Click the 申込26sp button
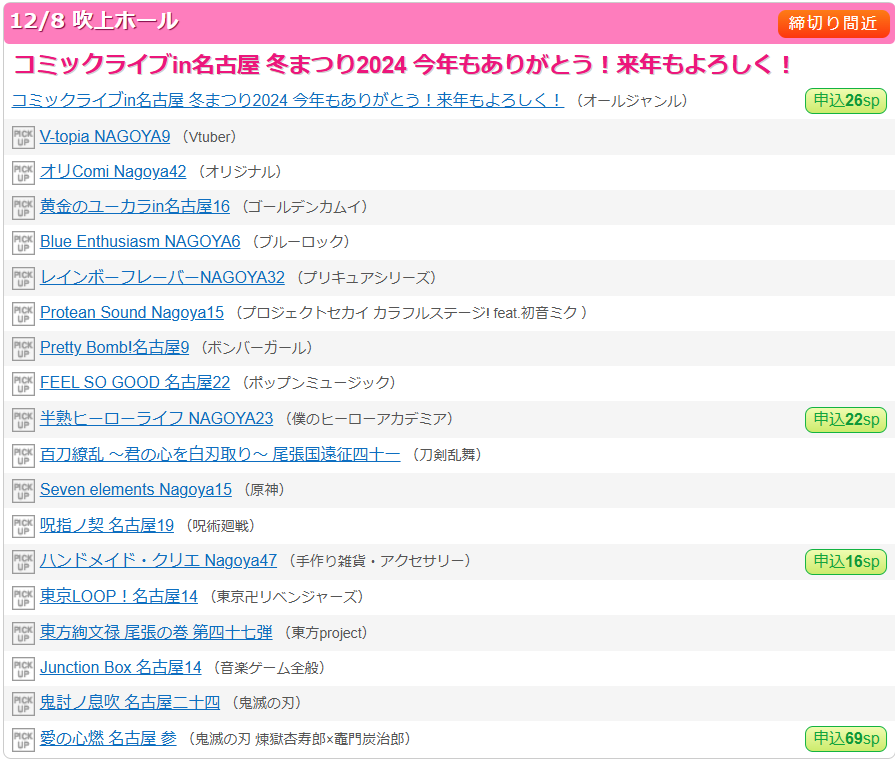 click(846, 101)
